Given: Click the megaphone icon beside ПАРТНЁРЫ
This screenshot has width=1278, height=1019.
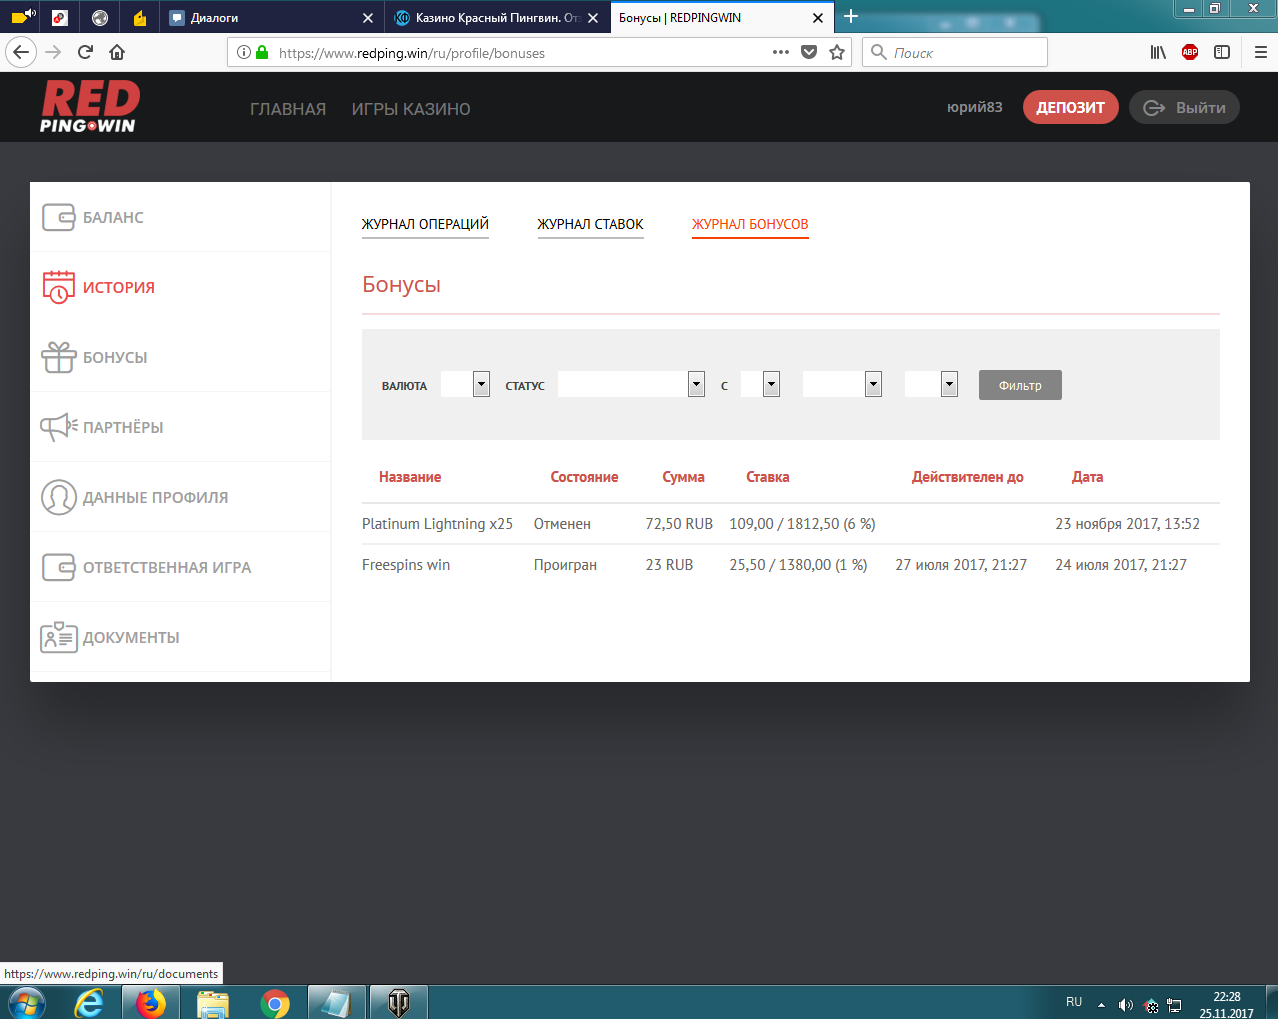Looking at the screenshot, I should (x=59, y=427).
